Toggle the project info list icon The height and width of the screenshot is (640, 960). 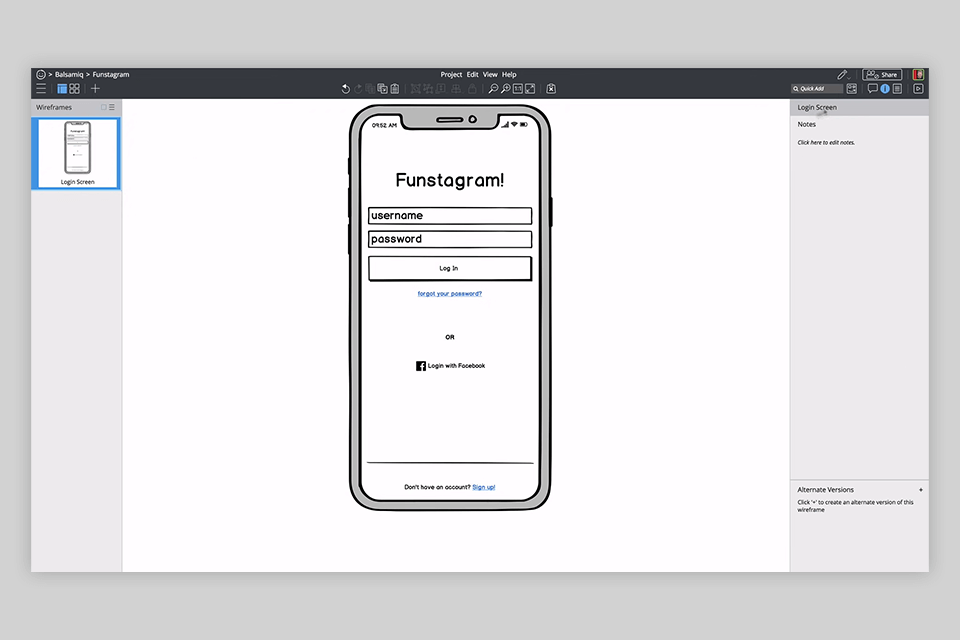point(898,89)
